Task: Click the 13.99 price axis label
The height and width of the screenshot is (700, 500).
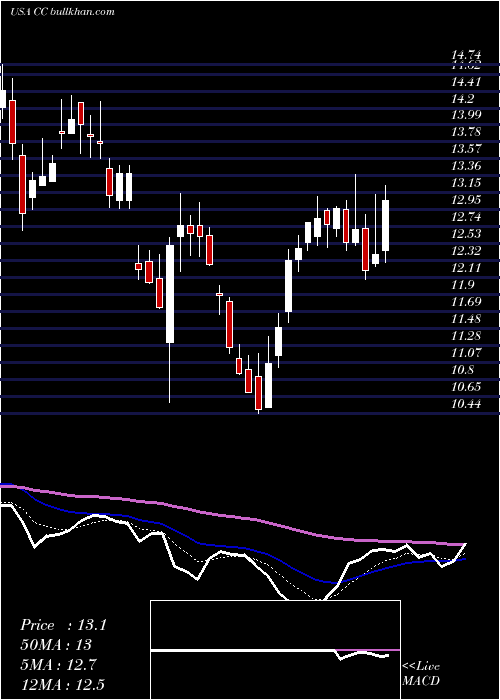Action: (x=467, y=115)
